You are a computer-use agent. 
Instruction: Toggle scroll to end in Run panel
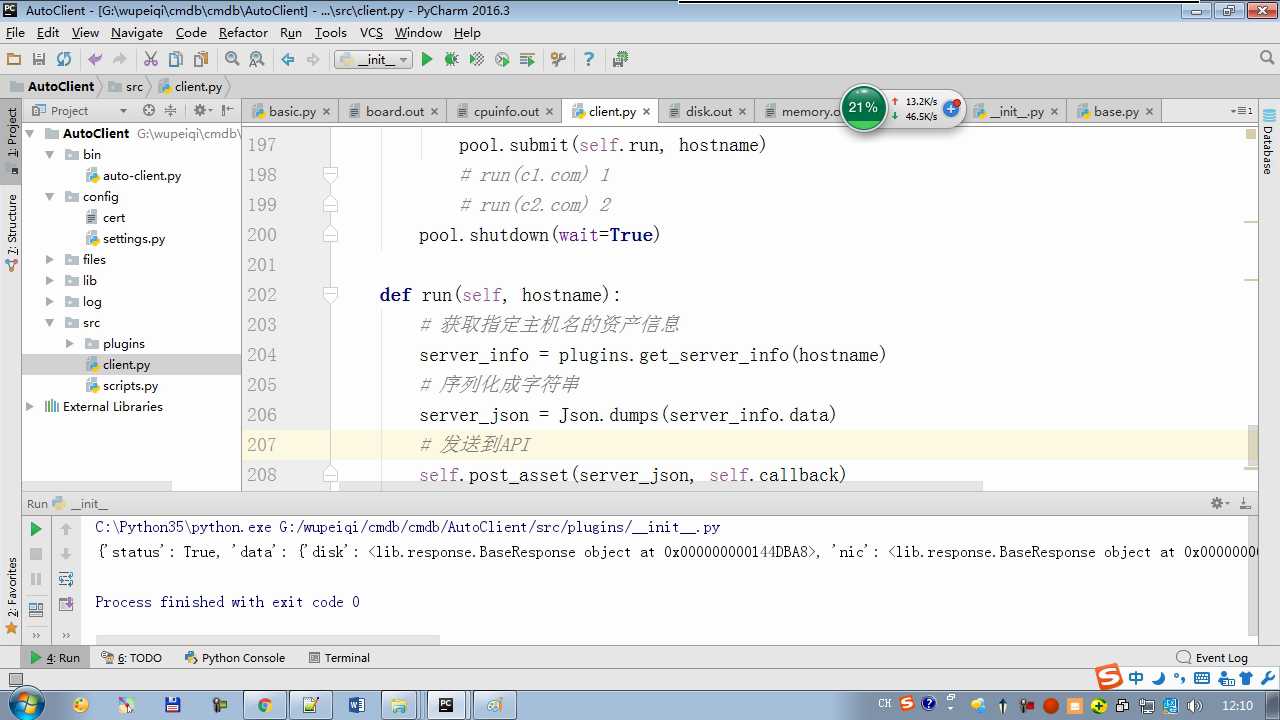point(66,604)
